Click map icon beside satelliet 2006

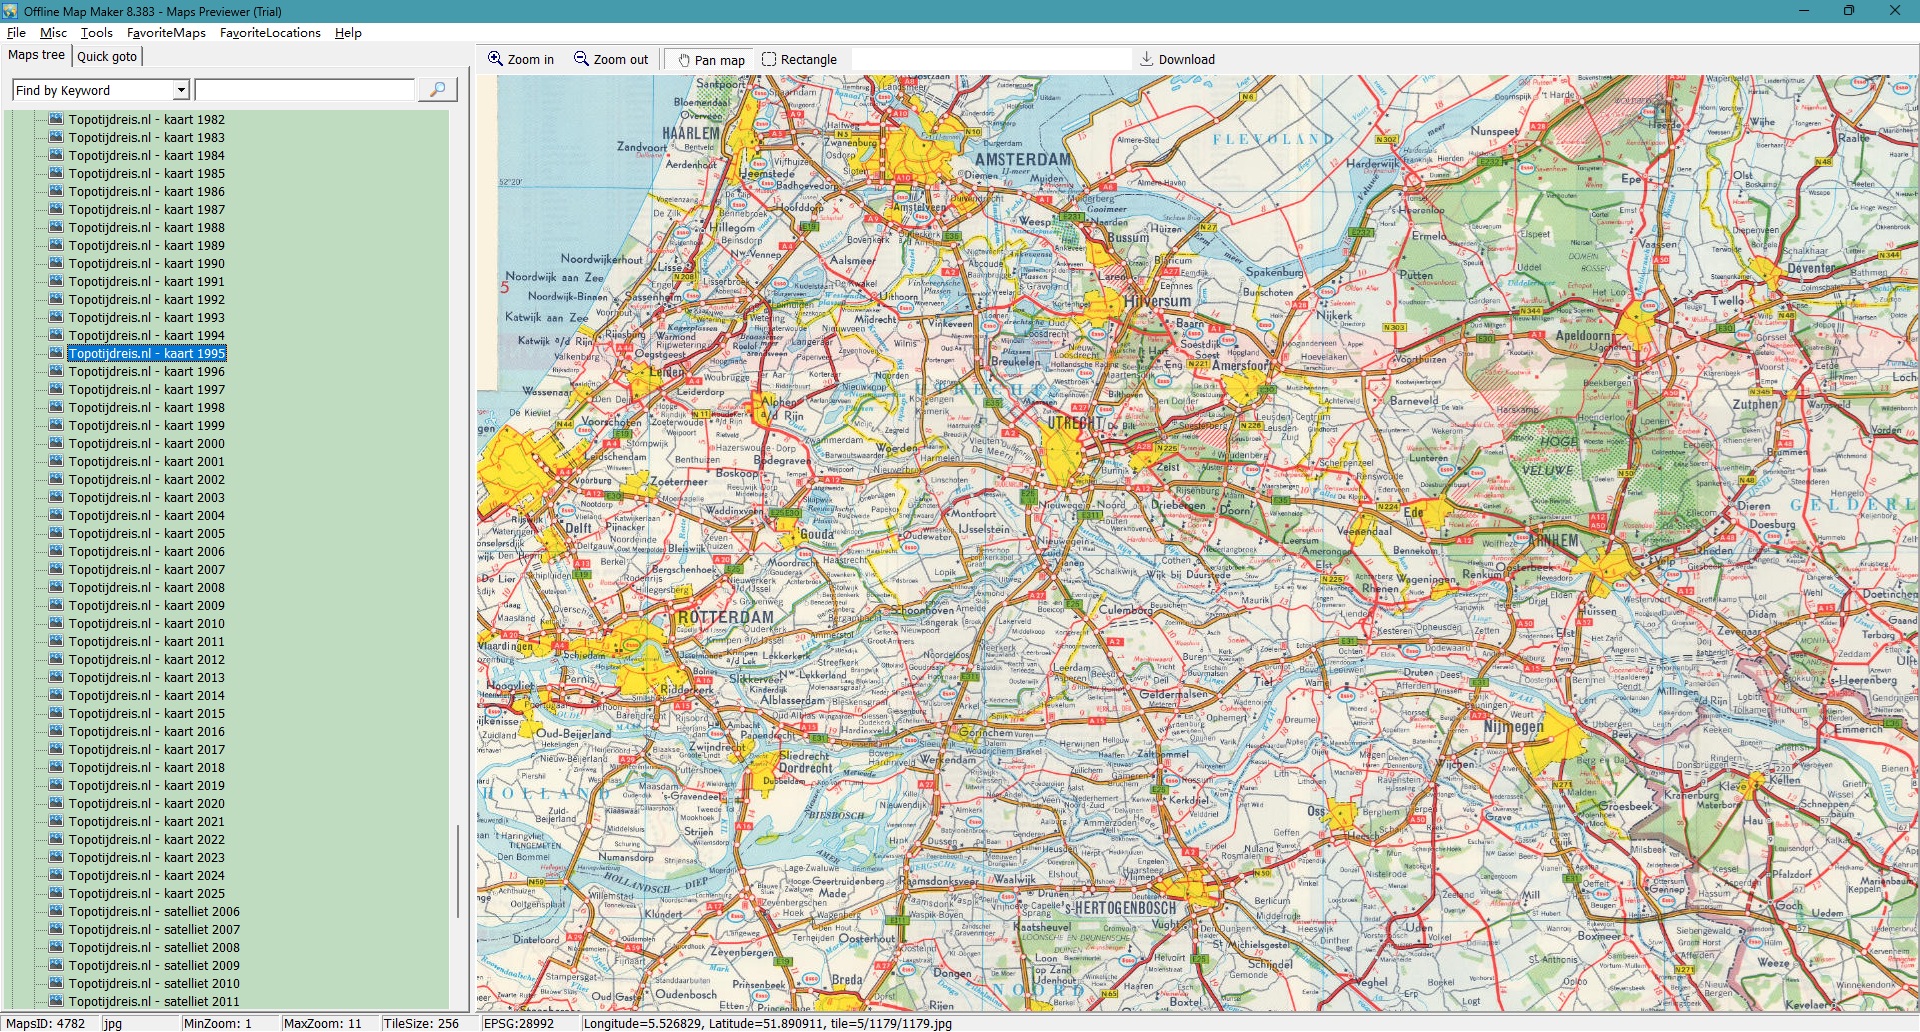tap(56, 911)
